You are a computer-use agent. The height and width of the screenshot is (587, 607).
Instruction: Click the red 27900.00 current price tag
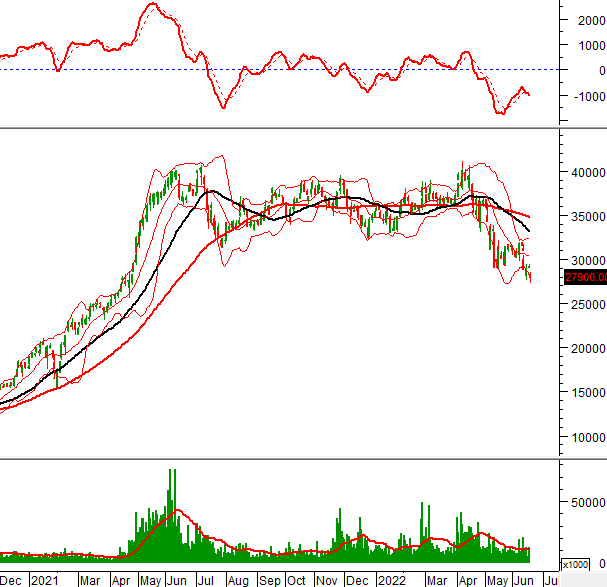tap(585, 278)
